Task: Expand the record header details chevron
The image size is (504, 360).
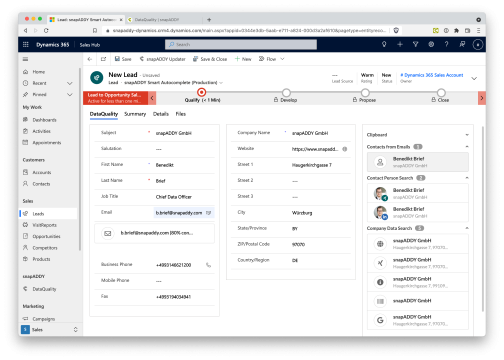Action: (x=474, y=78)
